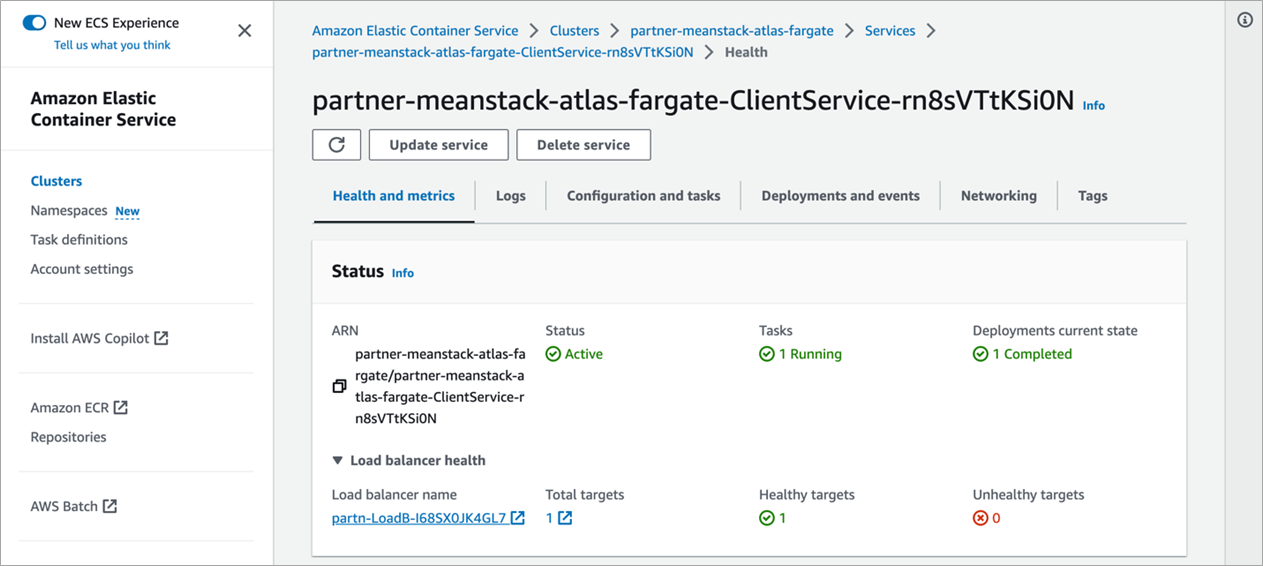The height and width of the screenshot is (566, 1263).
Task: Click the refresh service icon button
Action: click(x=336, y=145)
